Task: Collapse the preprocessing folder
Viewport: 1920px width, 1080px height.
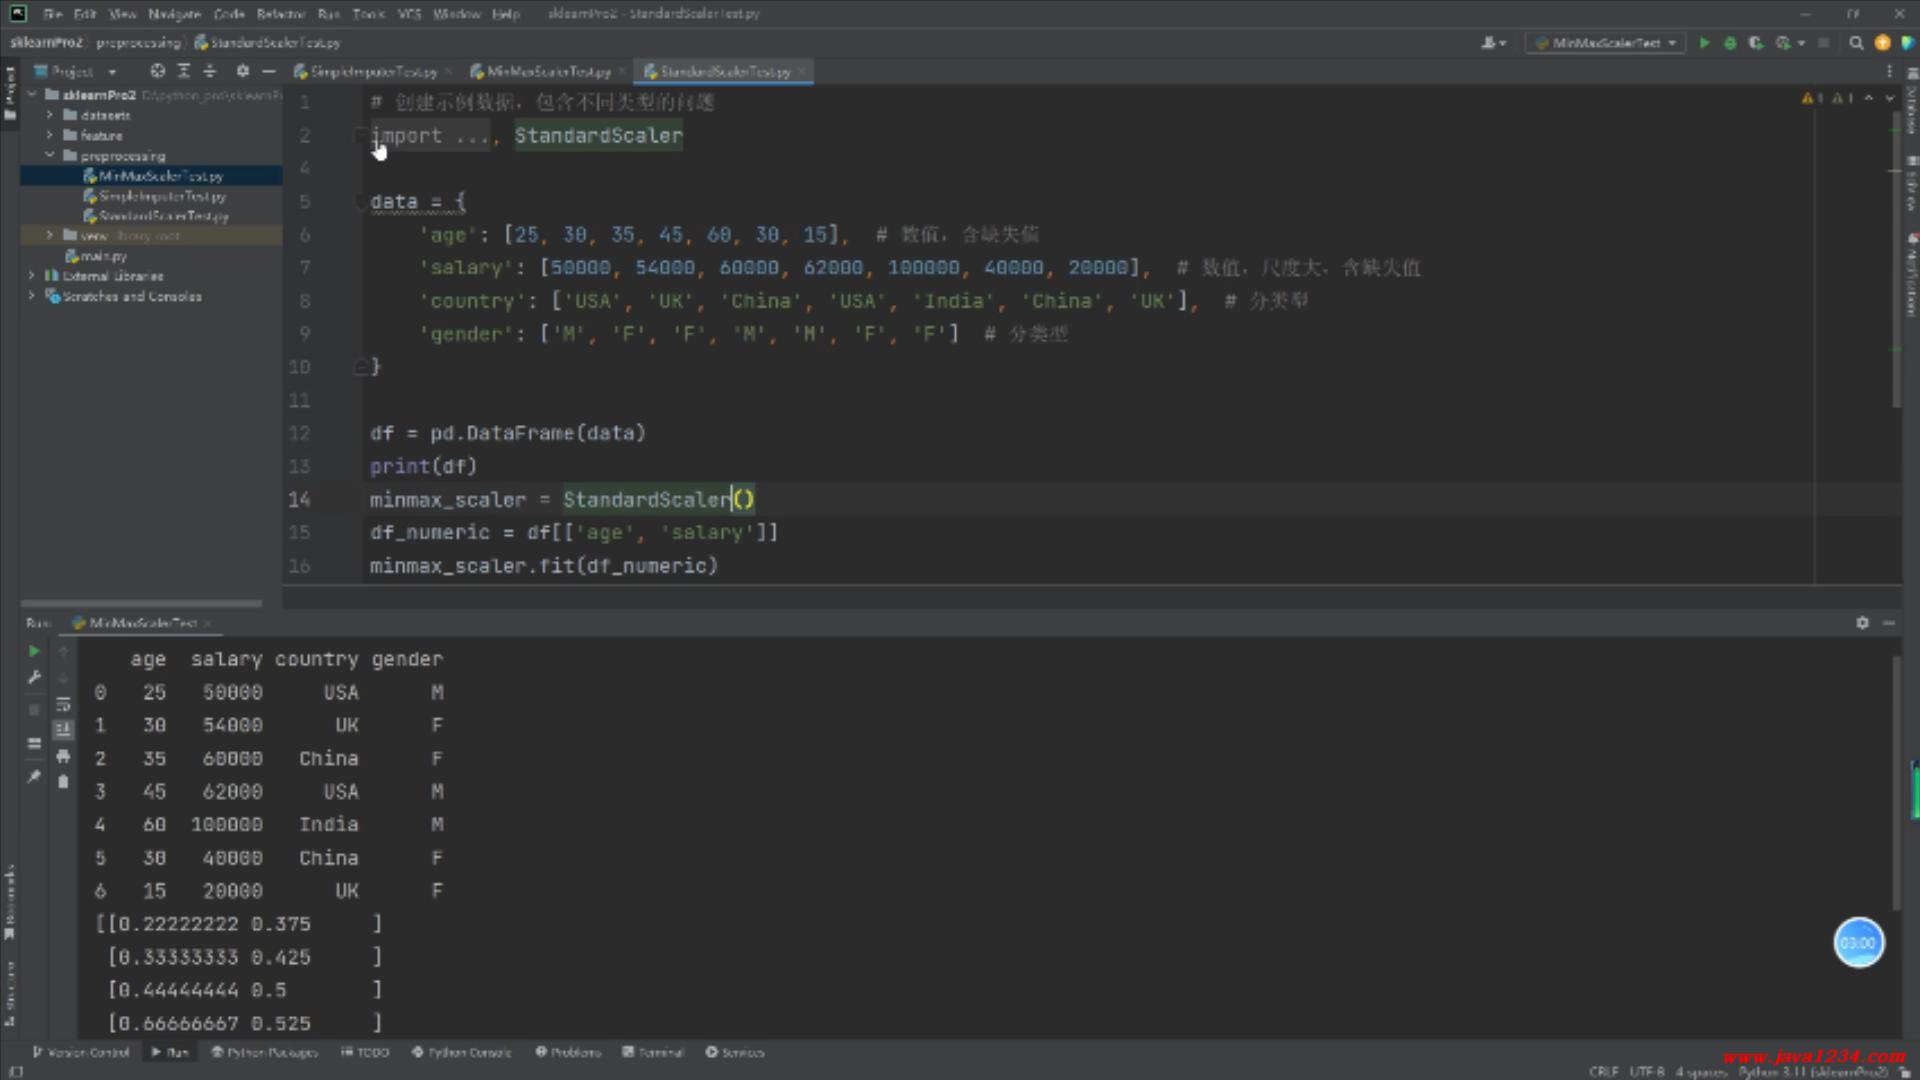Action: point(50,156)
